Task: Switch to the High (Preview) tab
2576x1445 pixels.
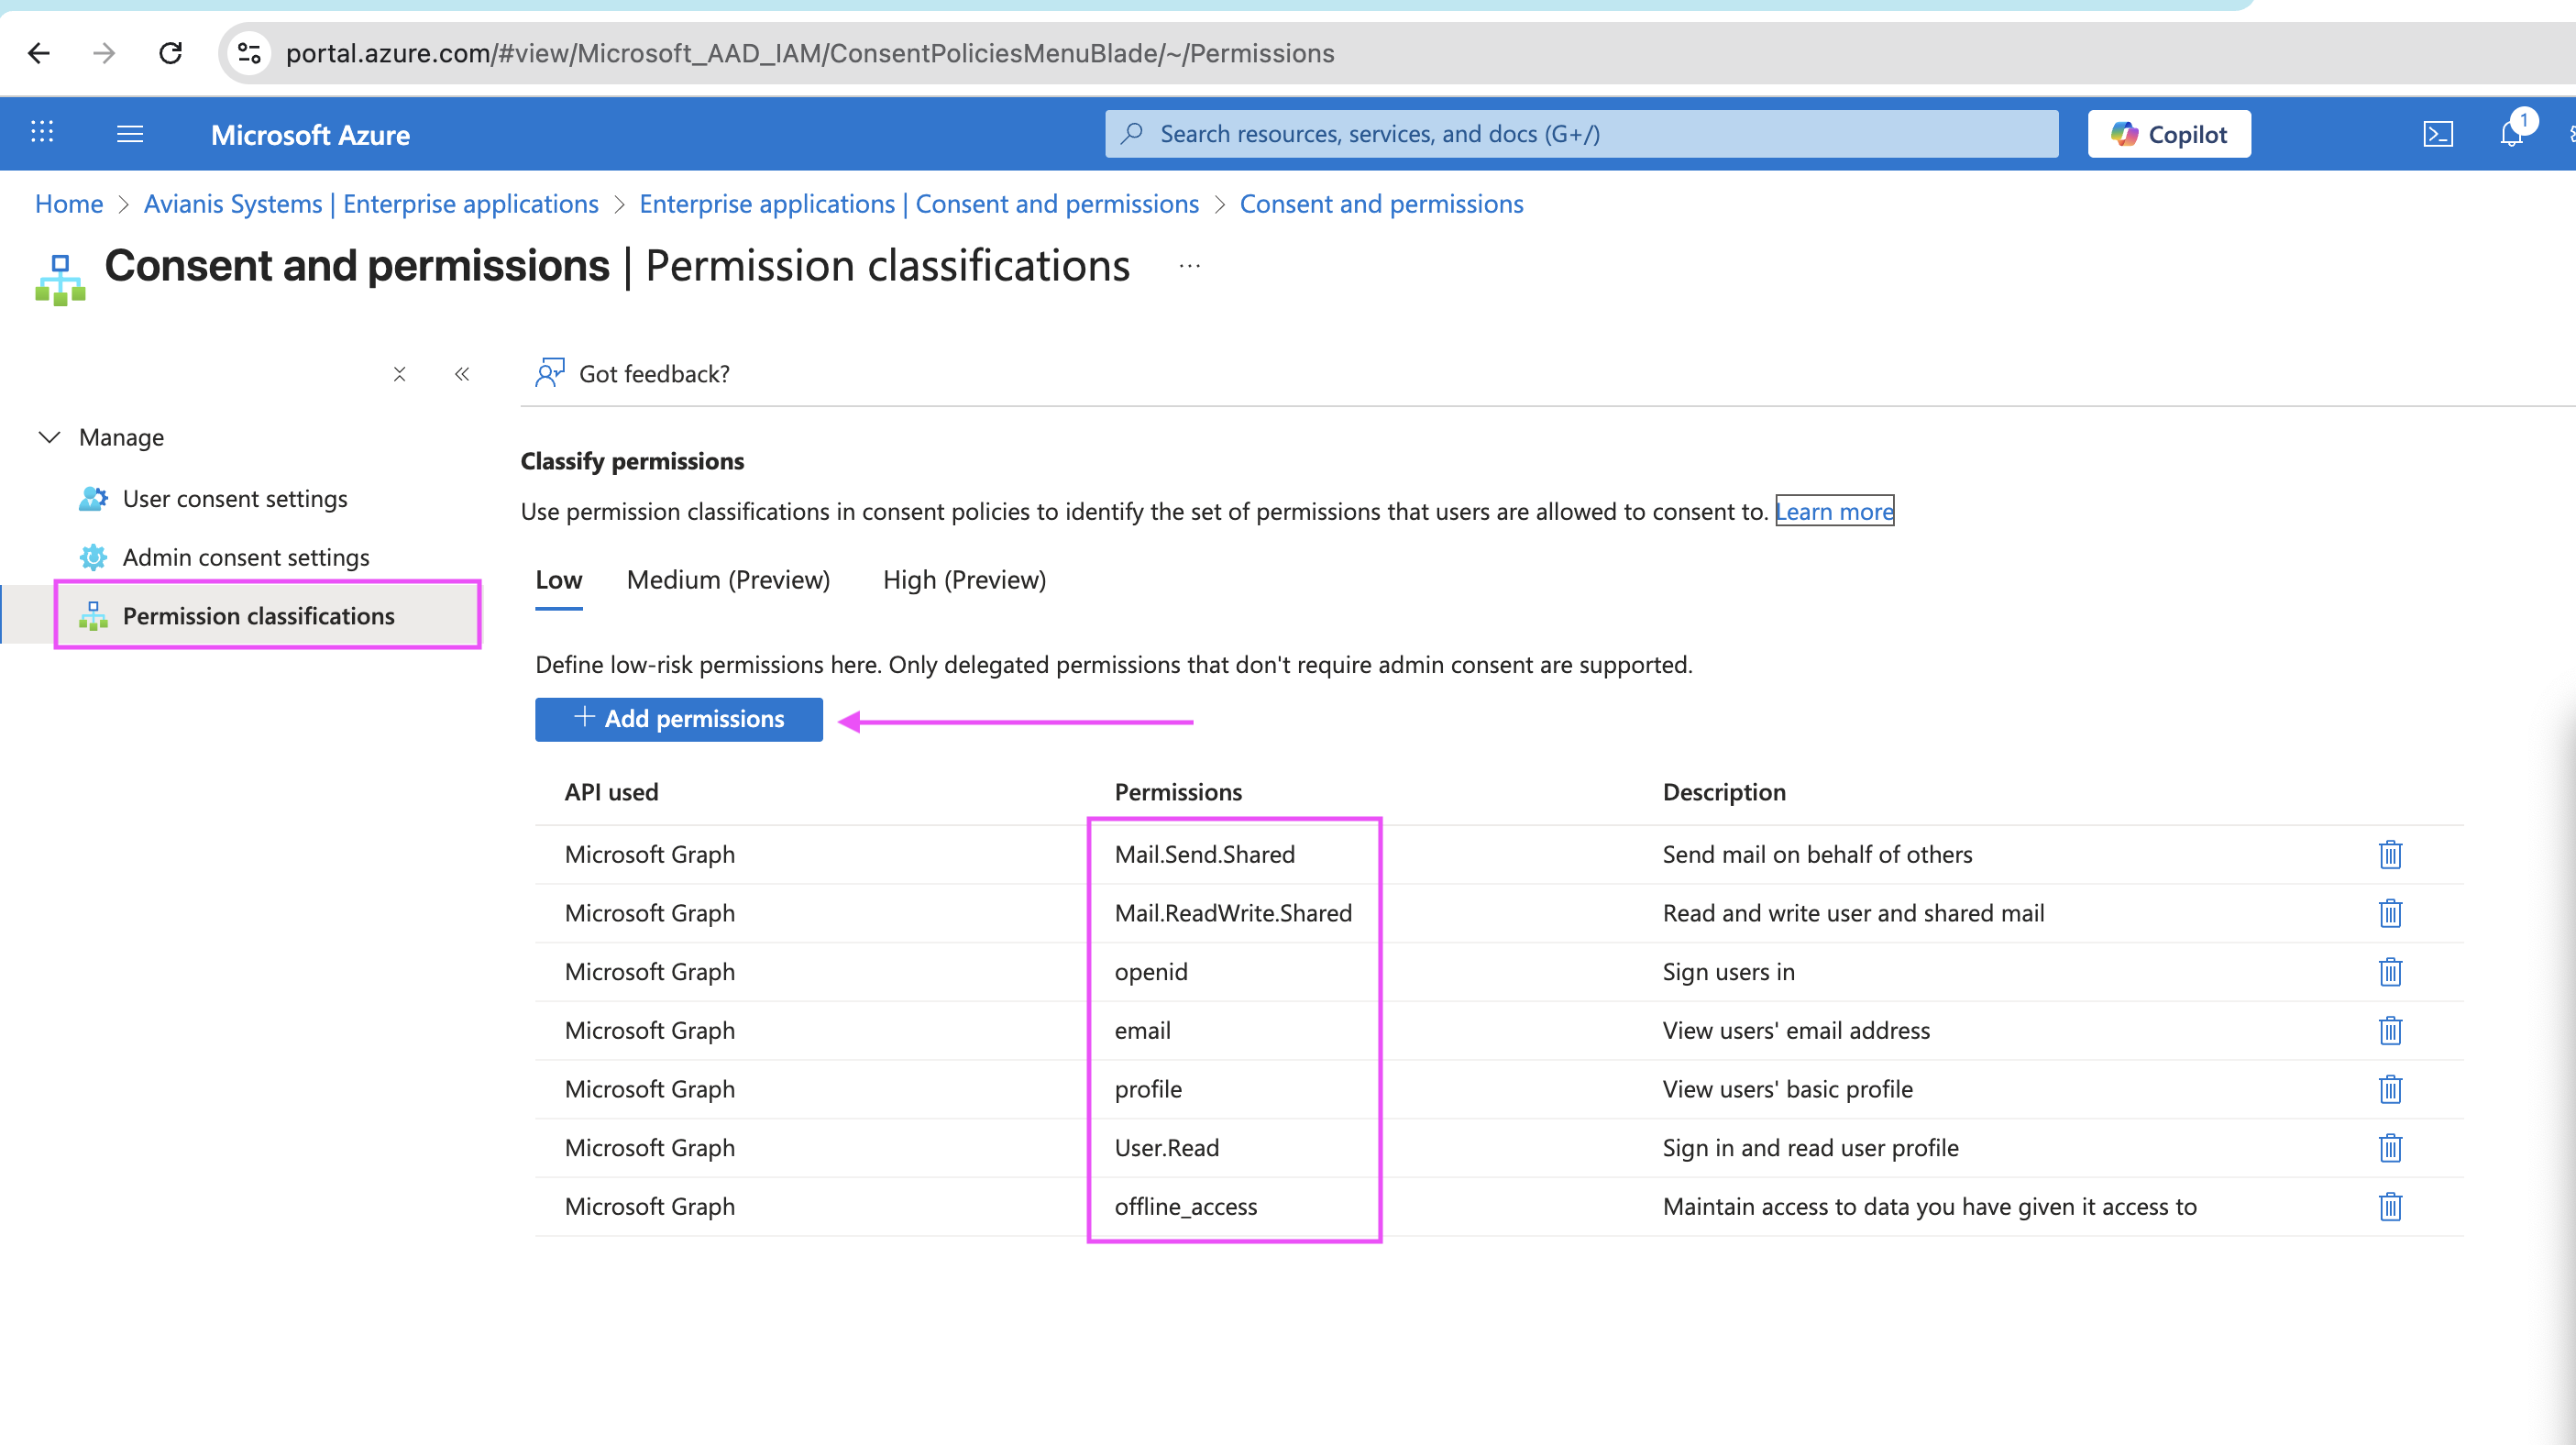Action: [x=964, y=580]
